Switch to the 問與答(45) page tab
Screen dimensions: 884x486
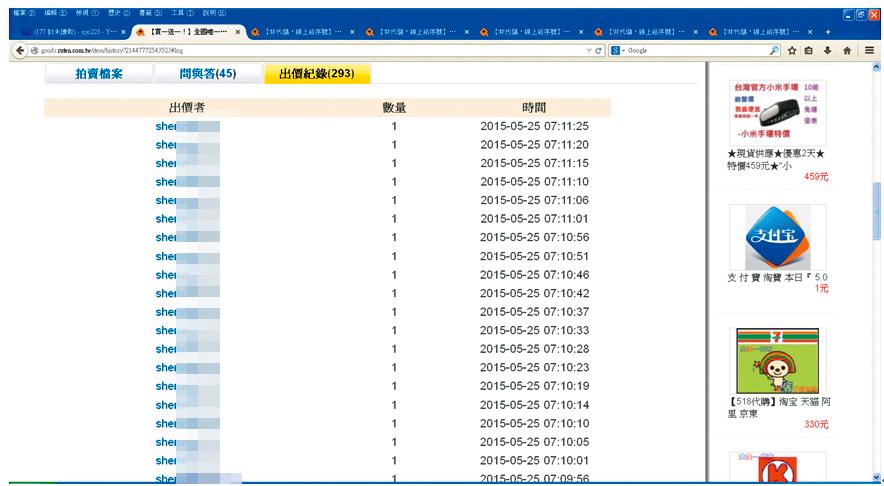click(208, 74)
